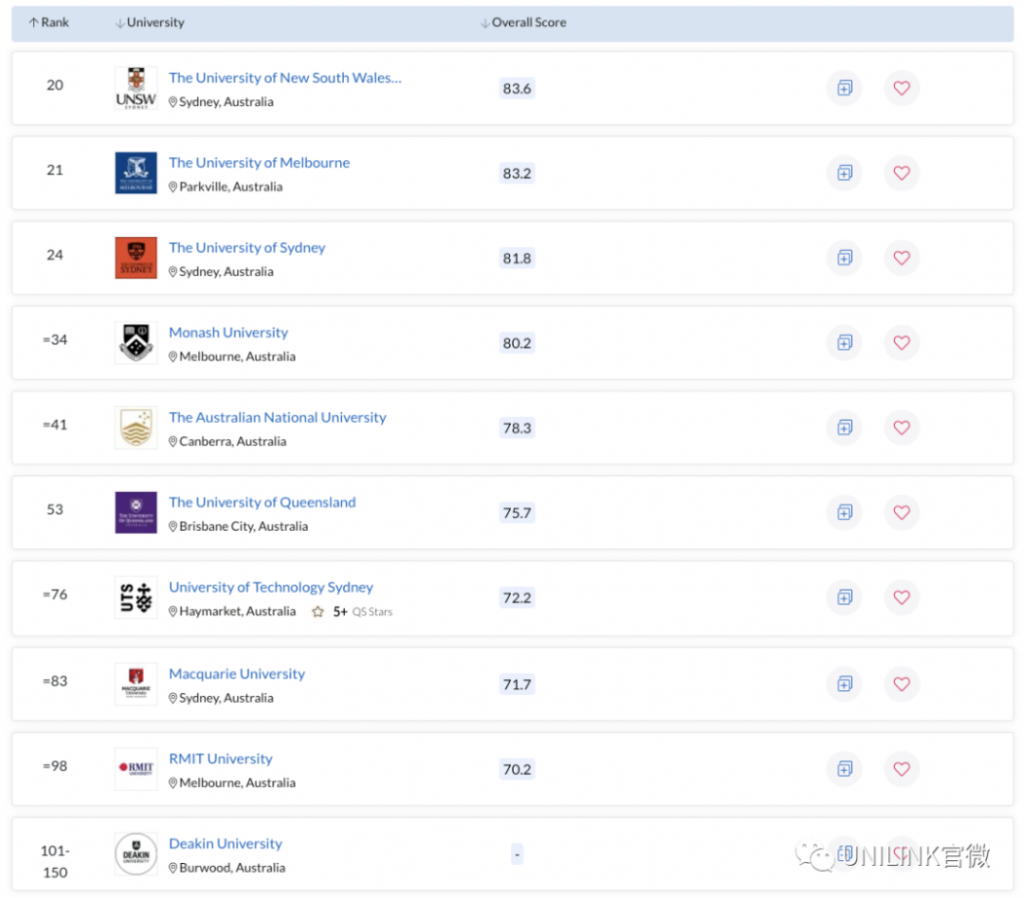The width and height of the screenshot is (1024, 898).
Task: Click the Parkville, Australia location
Action: click(x=225, y=187)
